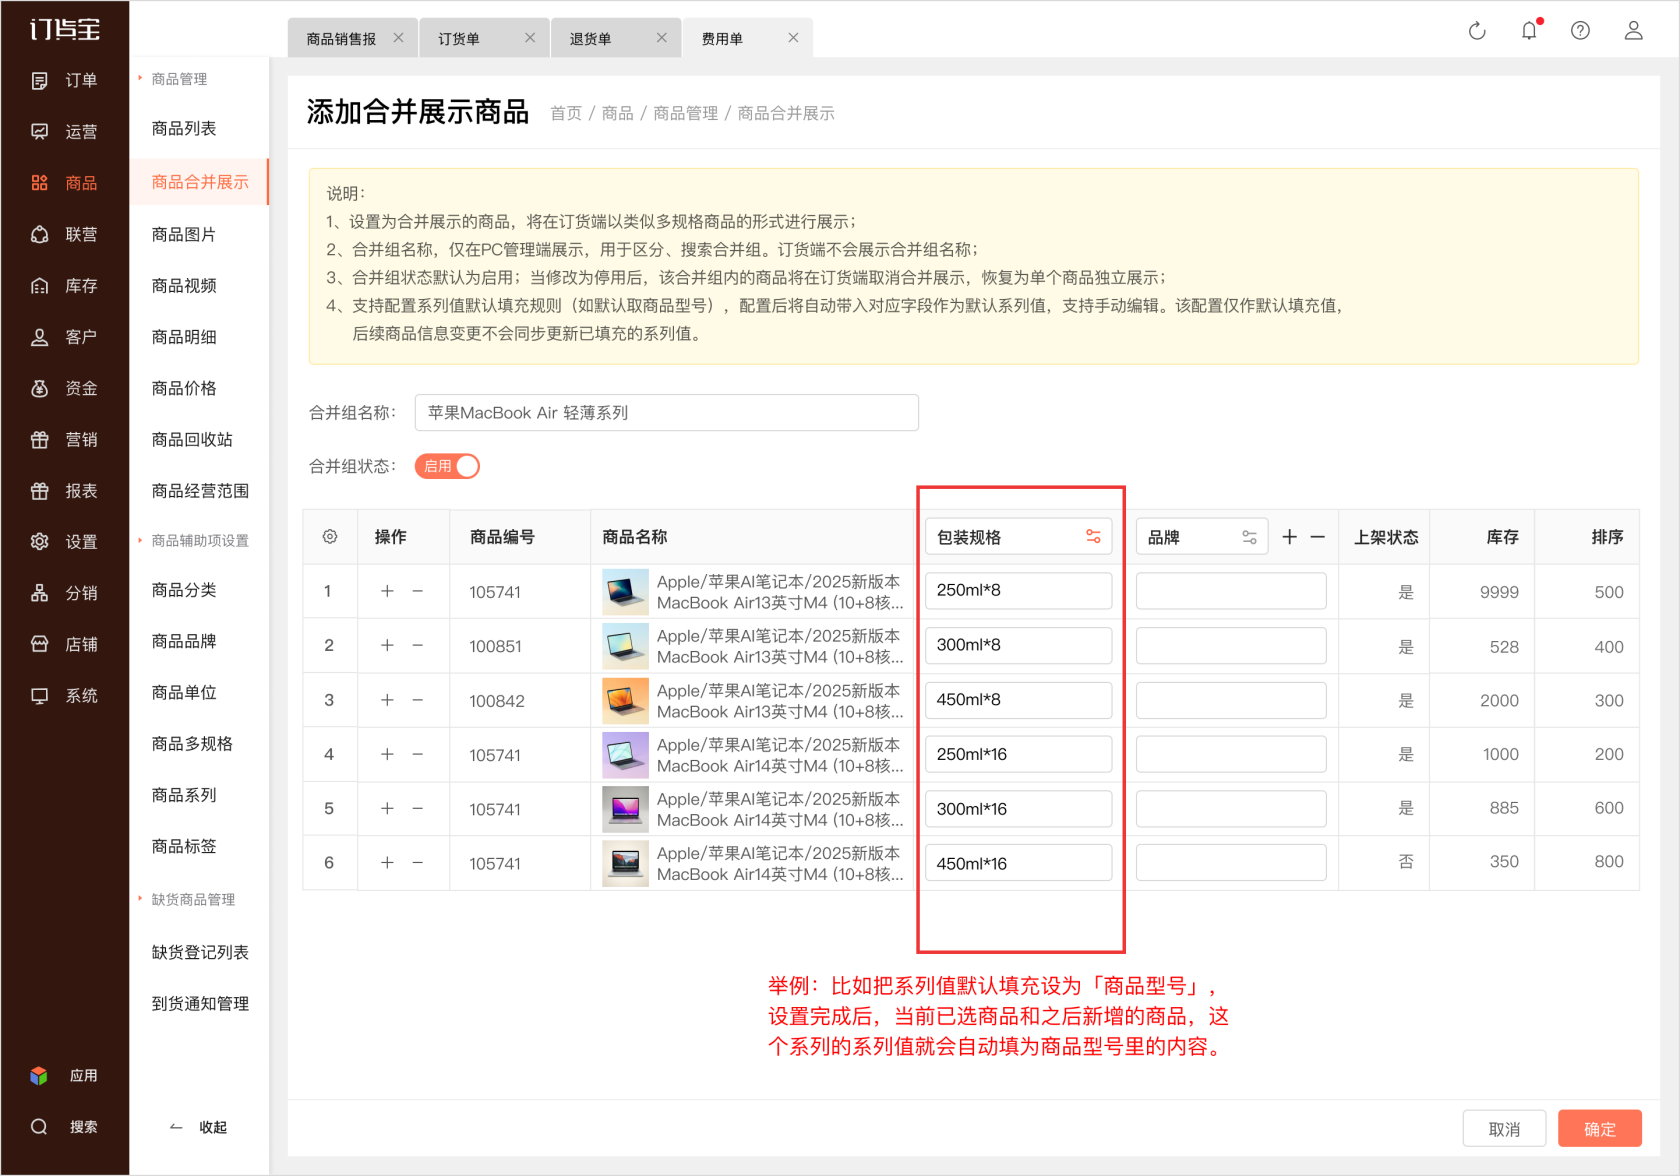The width and height of the screenshot is (1680, 1176).
Task: Open the 联营 sidebar section
Action: [x=65, y=235]
